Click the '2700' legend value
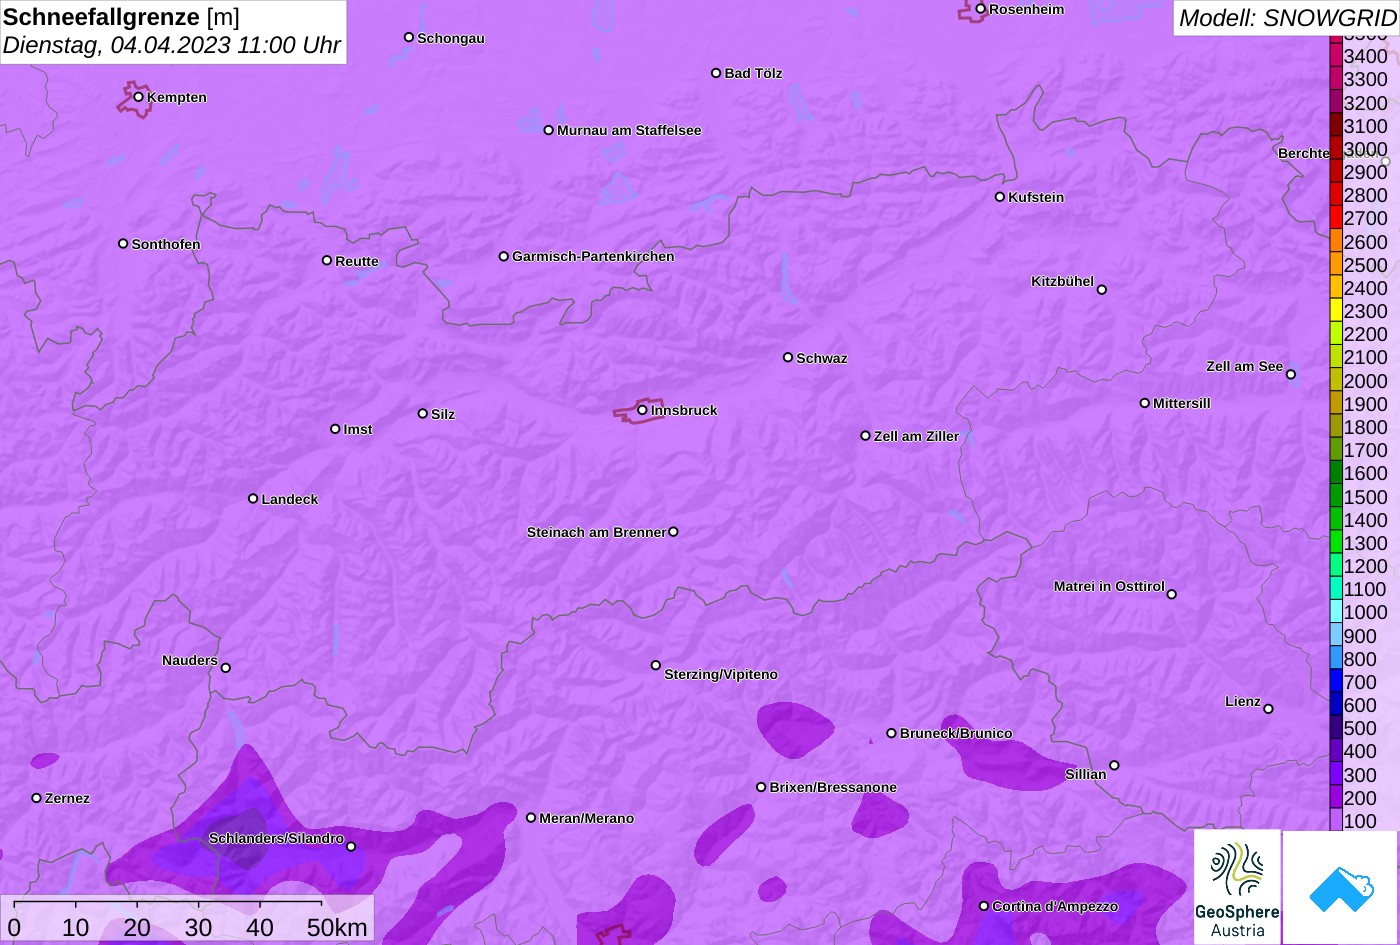Viewport: 1400px width, 945px height. (x=1366, y=218)
